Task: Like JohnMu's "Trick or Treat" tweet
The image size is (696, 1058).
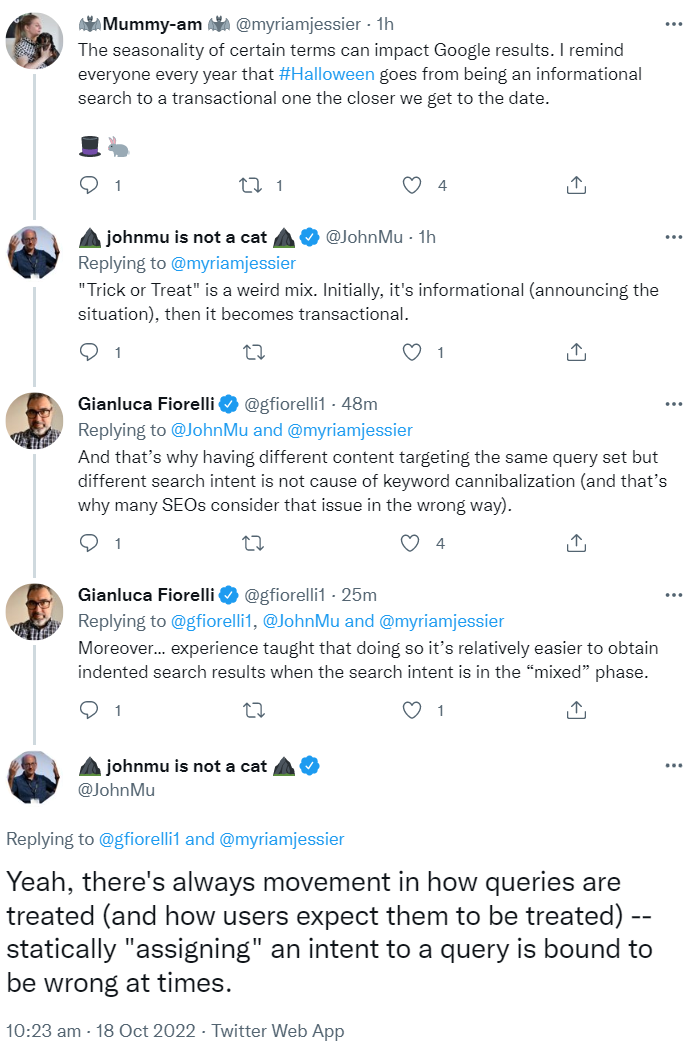Action: click(411, 352)
